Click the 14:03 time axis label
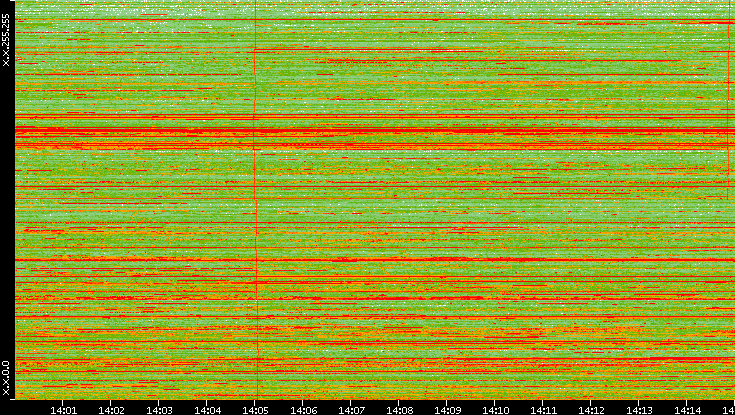This screenshot has width=735, height=415. [159, 410]
